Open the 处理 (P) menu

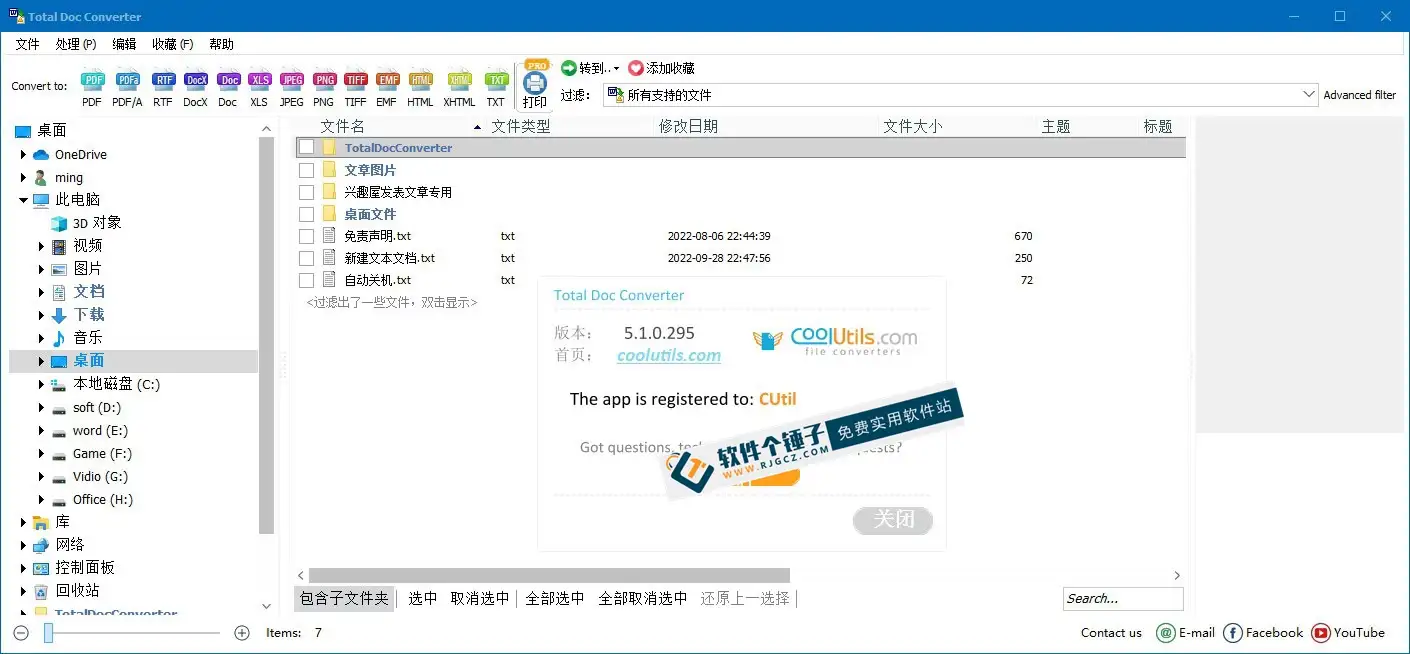coord(76,44)
